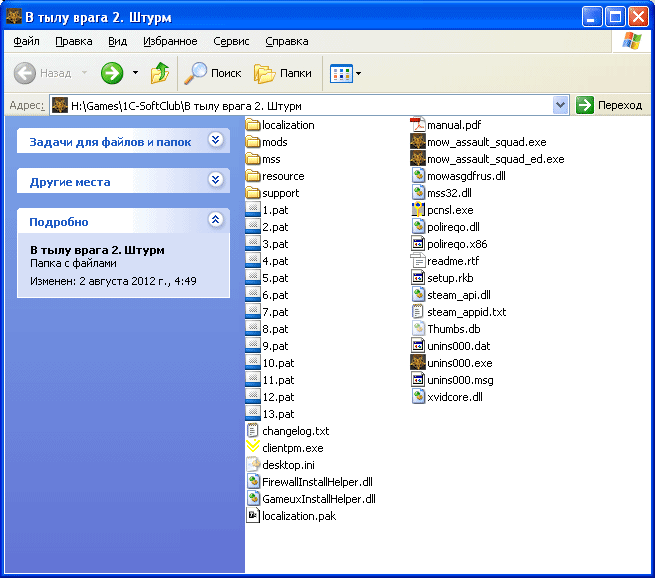Expand the Views dropdown arrow

coord(358,74)
